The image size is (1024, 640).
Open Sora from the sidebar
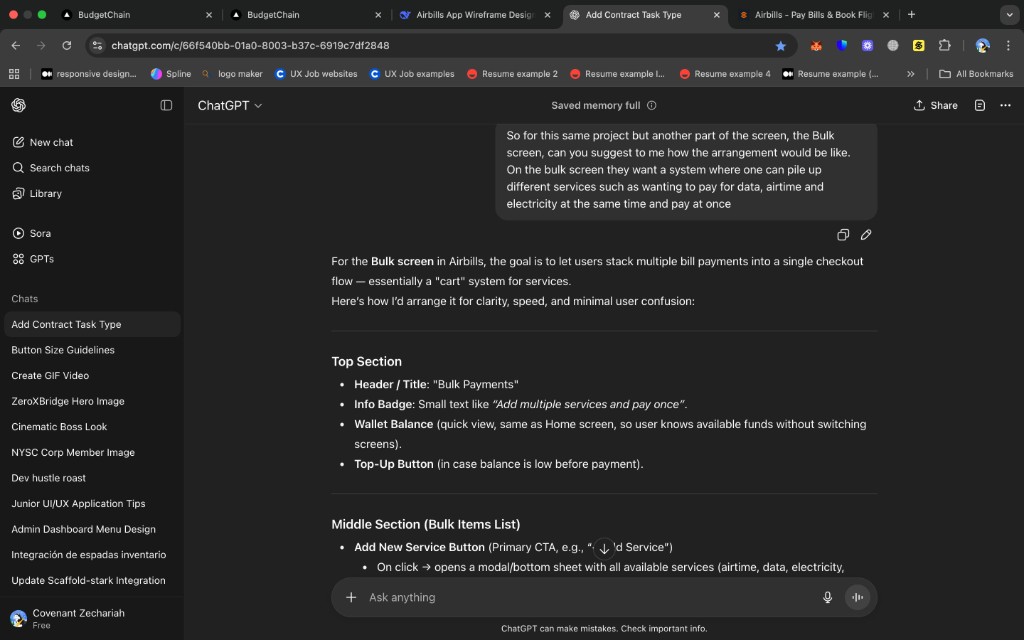(31, 233)
